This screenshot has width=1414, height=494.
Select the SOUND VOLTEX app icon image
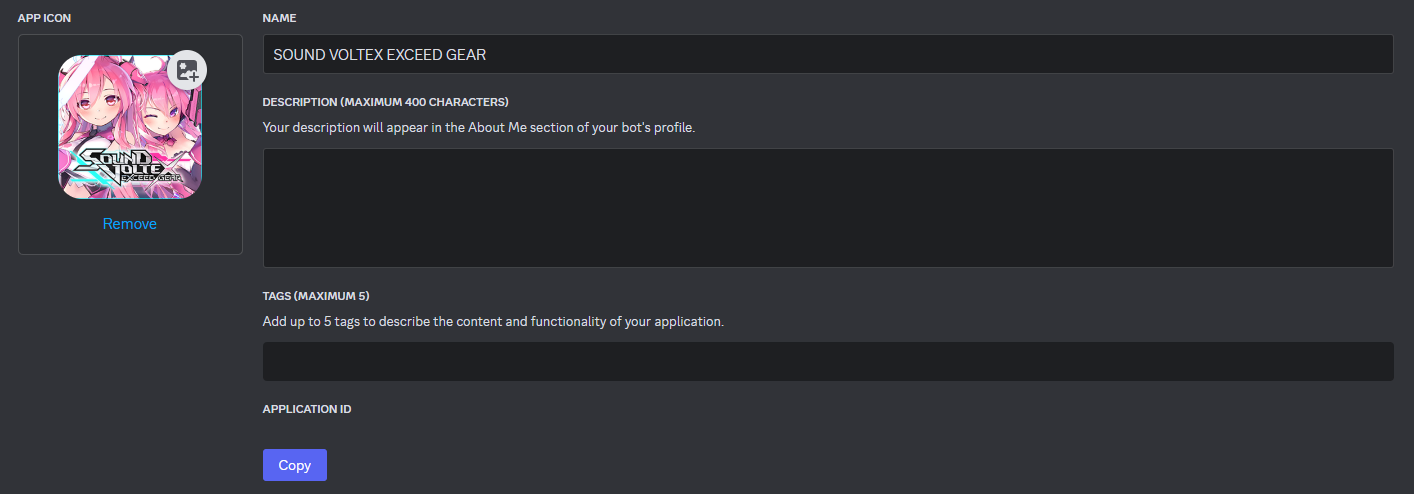point(130,126)
